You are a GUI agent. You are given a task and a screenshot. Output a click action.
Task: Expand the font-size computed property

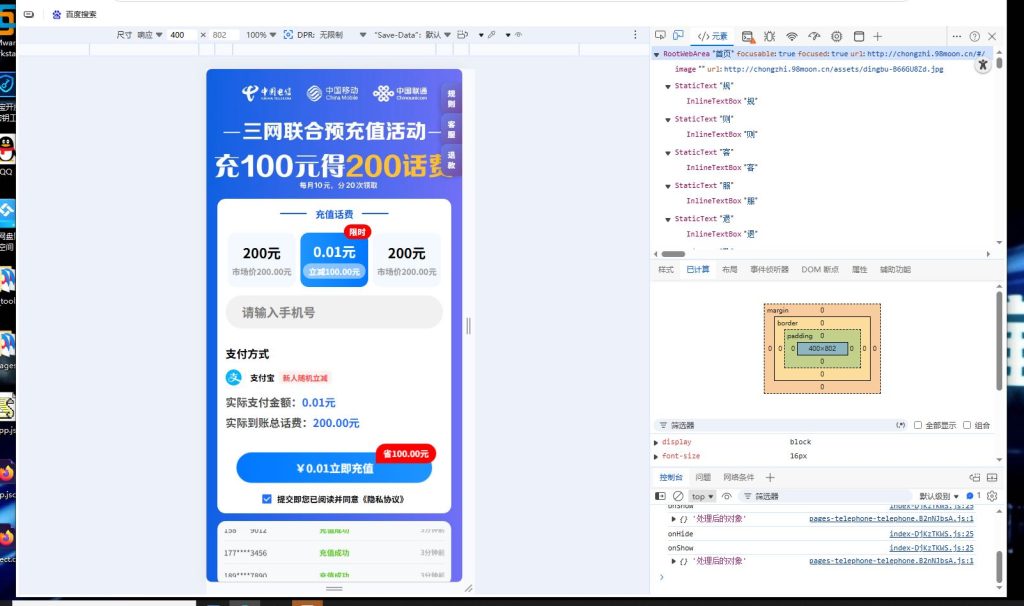(x=656, y=456)
